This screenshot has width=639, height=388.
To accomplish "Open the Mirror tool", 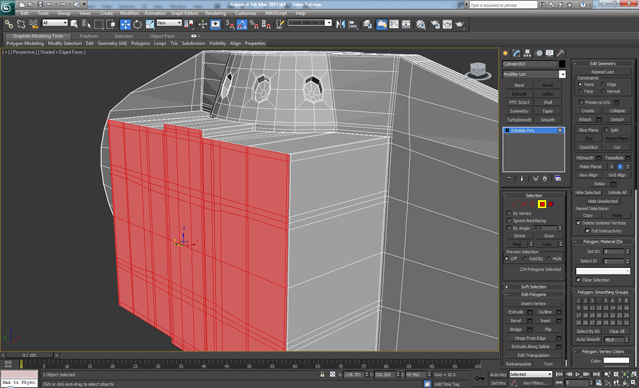I will 340,24.
